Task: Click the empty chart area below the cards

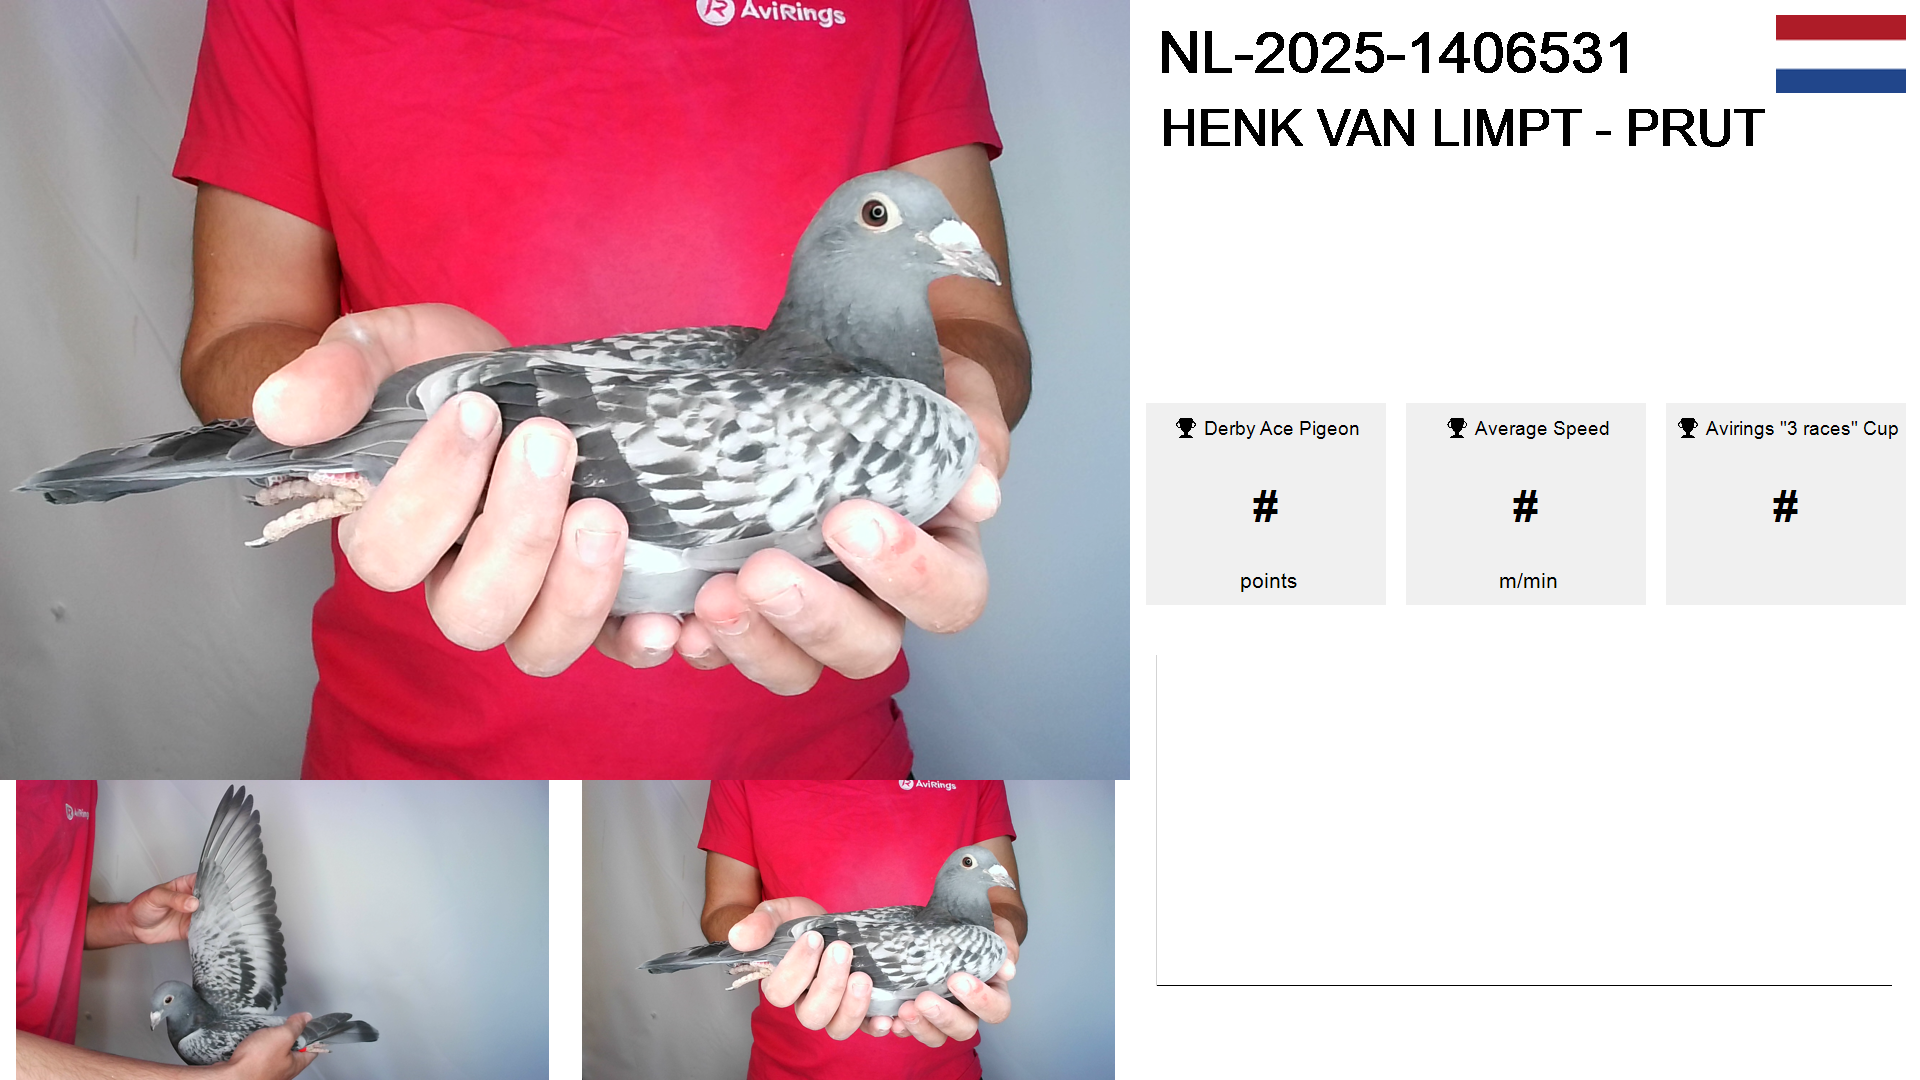Action: [x=1524, y=820]
